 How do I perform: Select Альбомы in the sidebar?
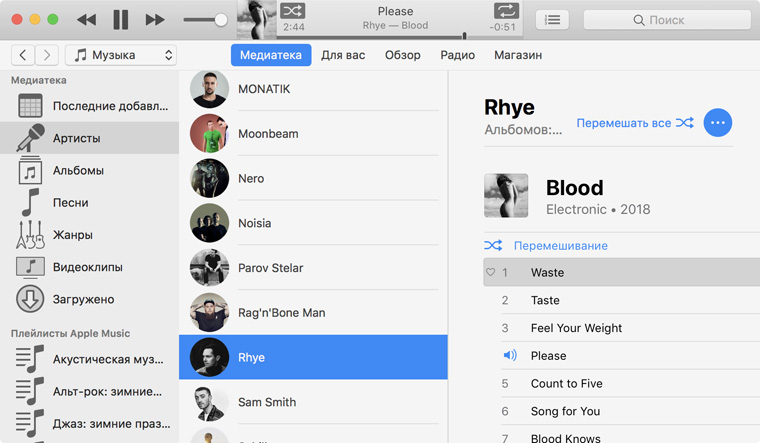(90, 171)
